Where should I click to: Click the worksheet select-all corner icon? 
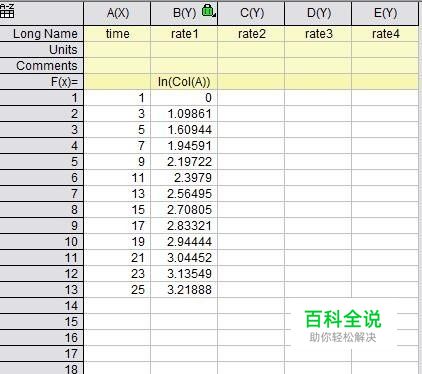[x=7, y=11]
